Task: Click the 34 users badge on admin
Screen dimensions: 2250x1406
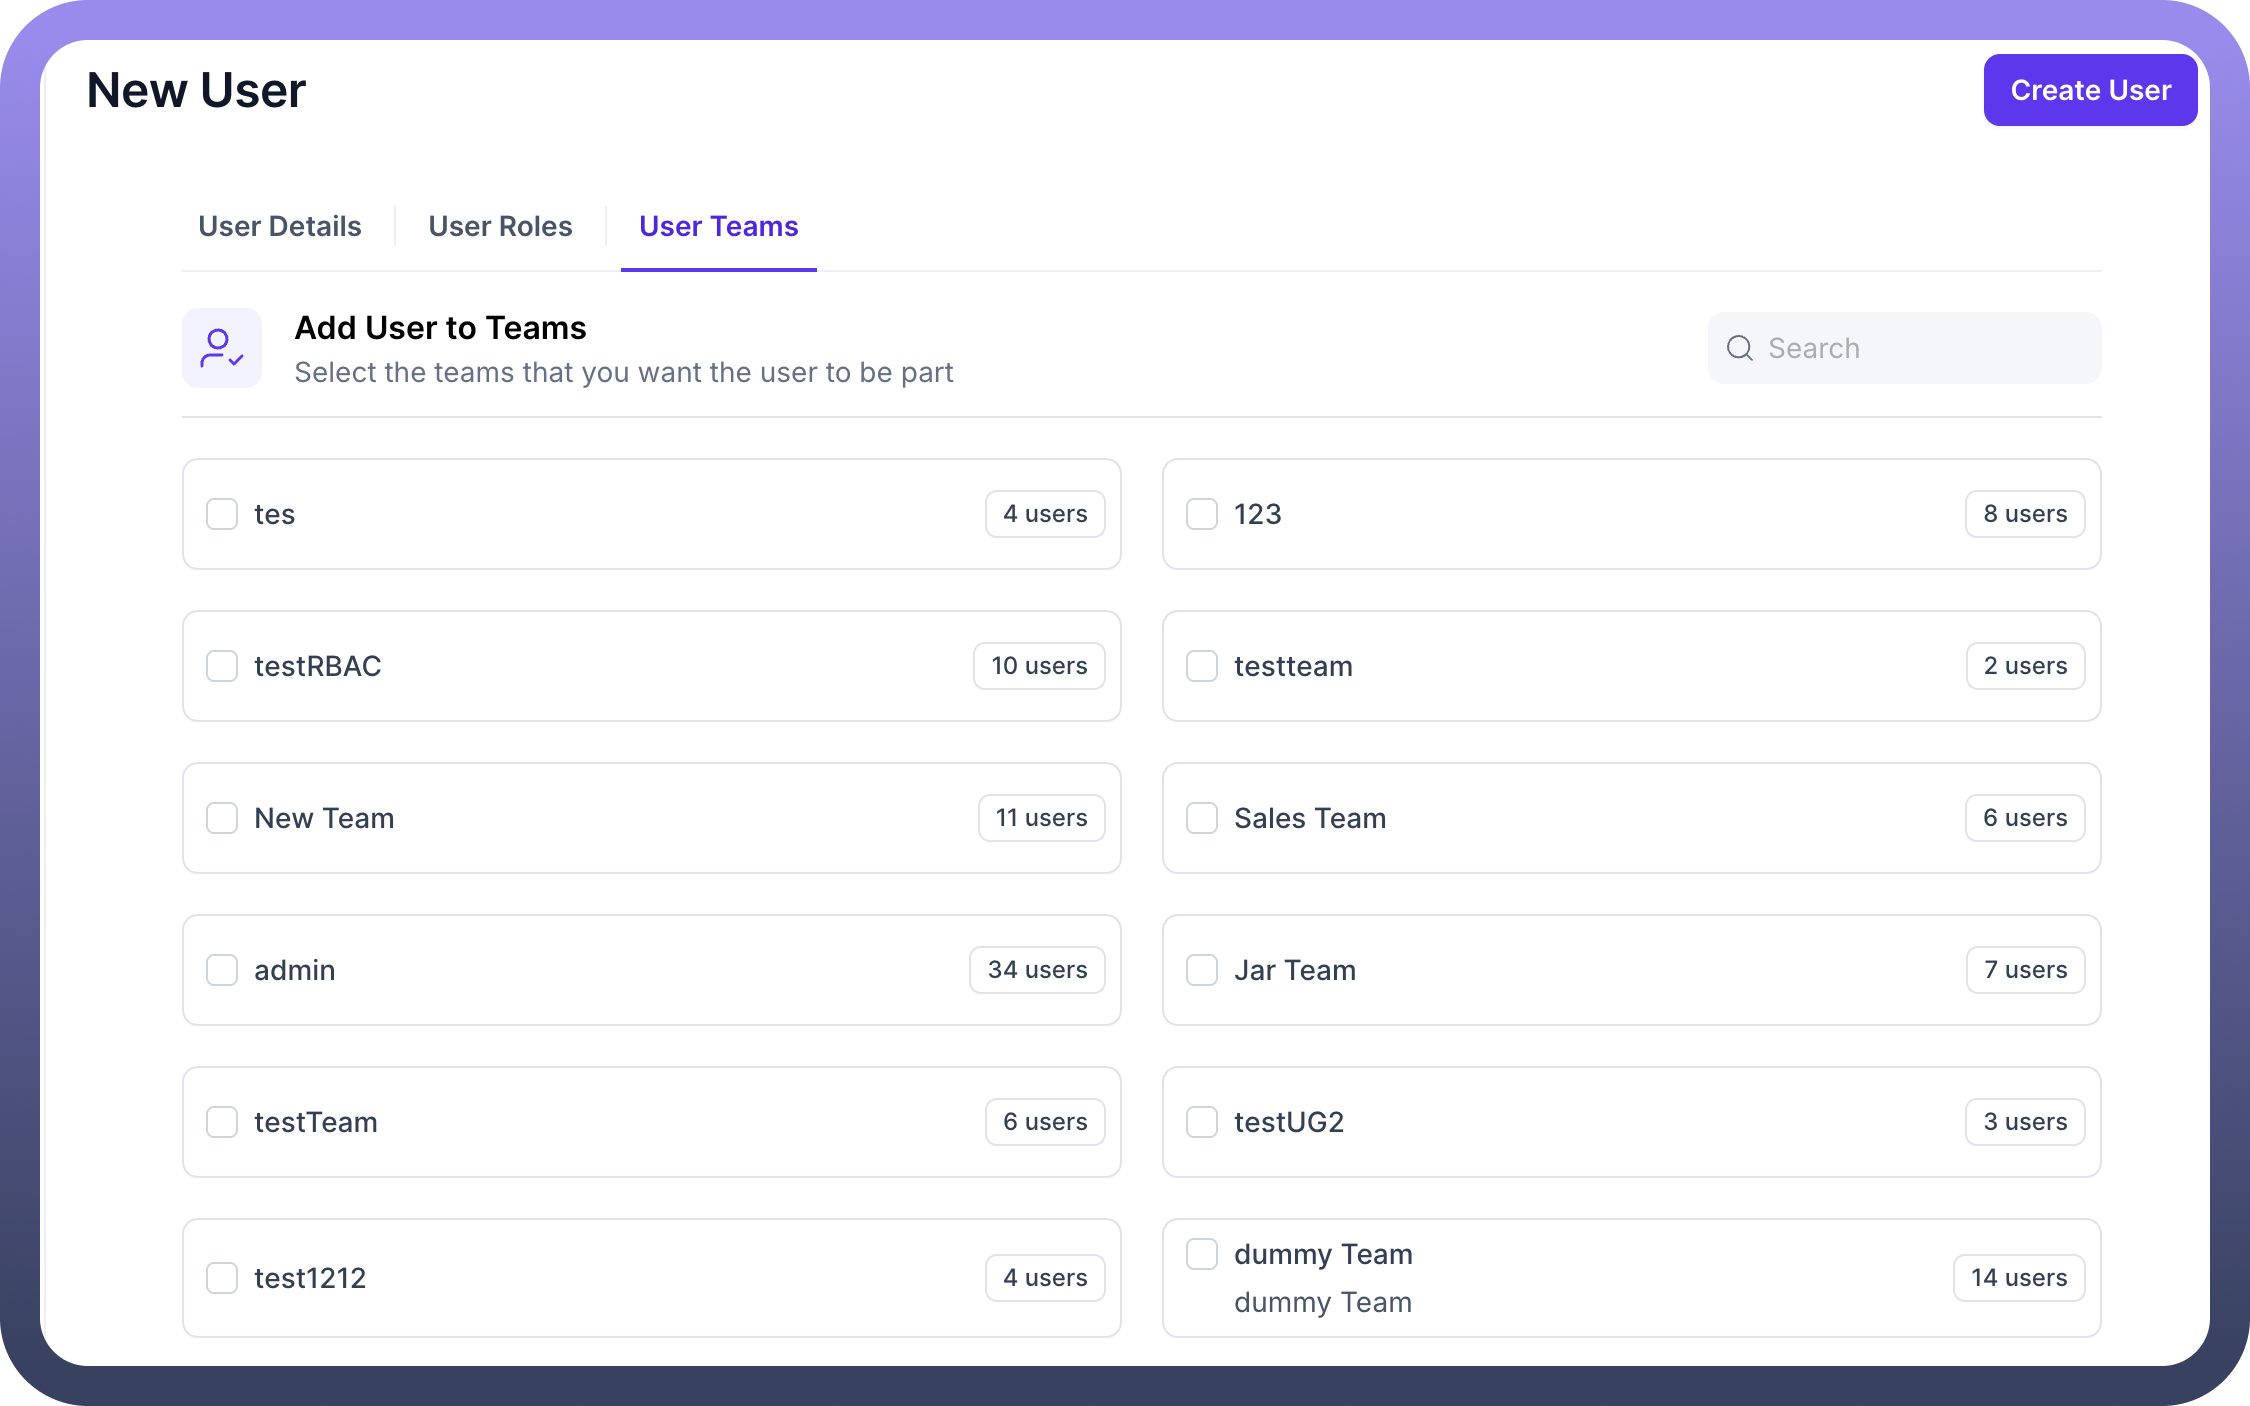Action: point(1037,970)
